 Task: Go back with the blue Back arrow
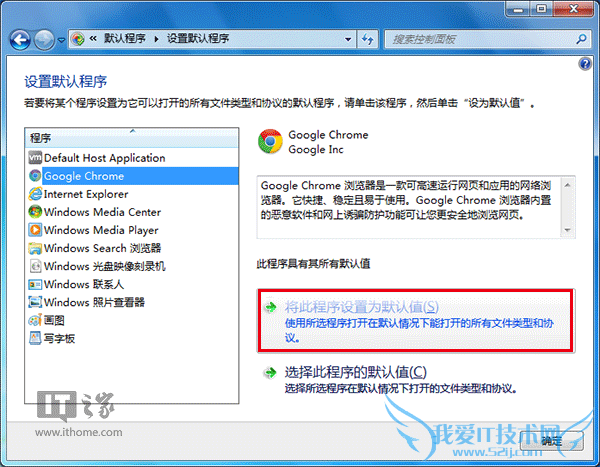pyautogui.click(x=20, y=39)
